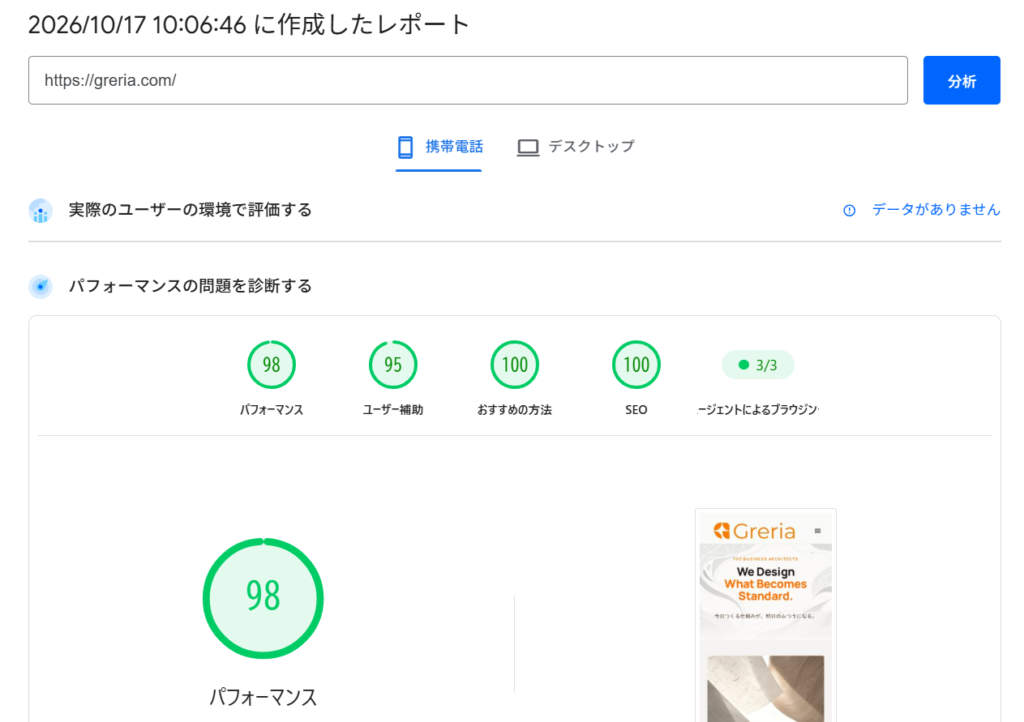Viewport: 1024px width, 722px height.
Task: Click the パフォーマンス label under the 98 gauge
Action: coord(272,410)
